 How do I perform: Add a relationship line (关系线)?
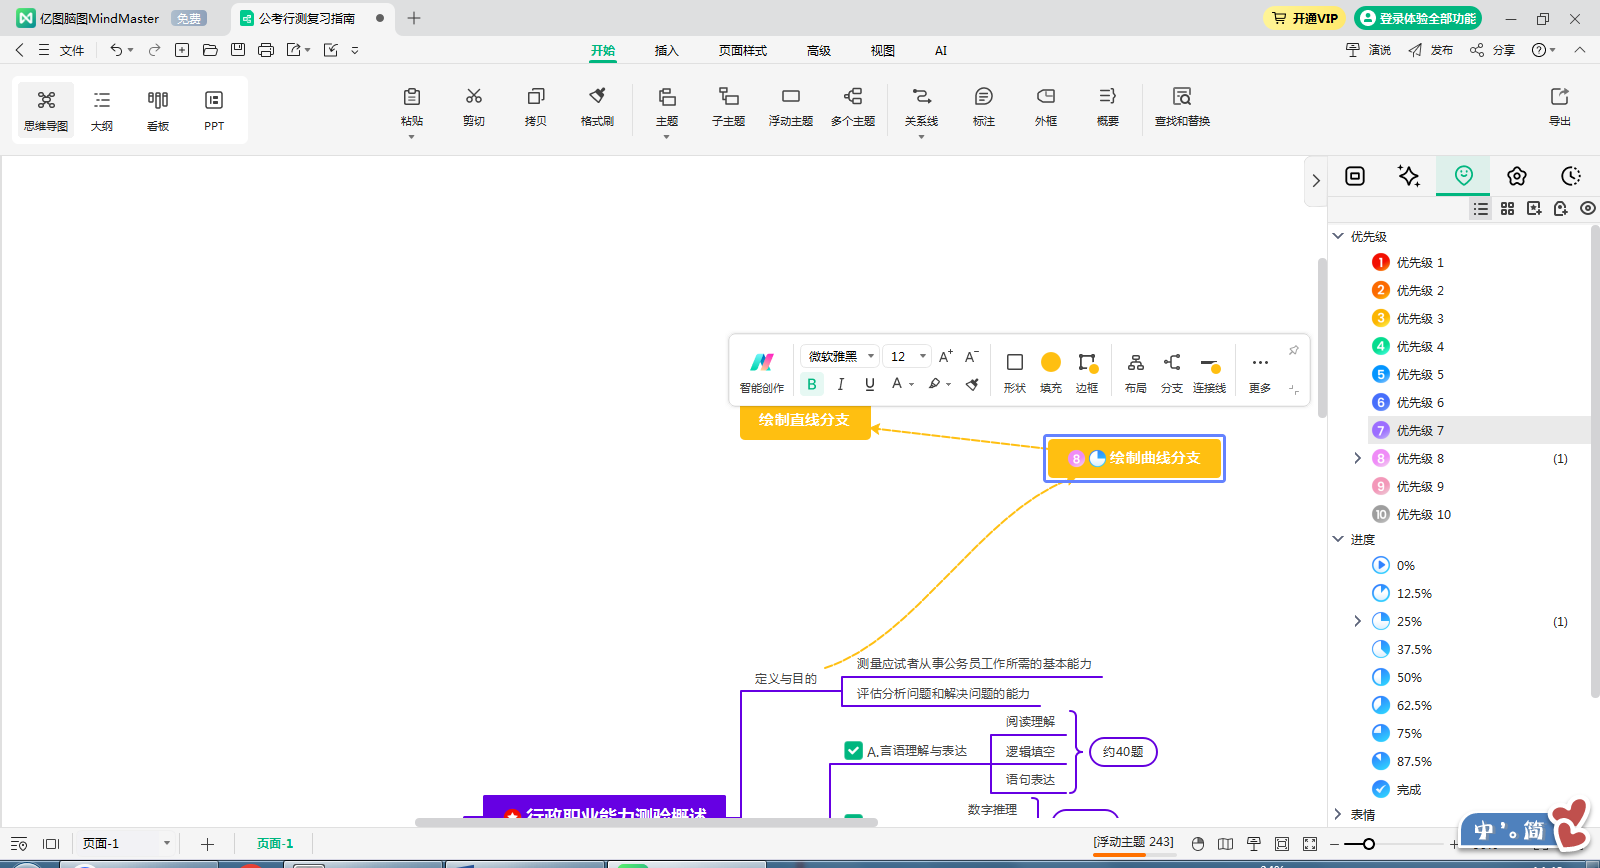[x=922, y=106]
